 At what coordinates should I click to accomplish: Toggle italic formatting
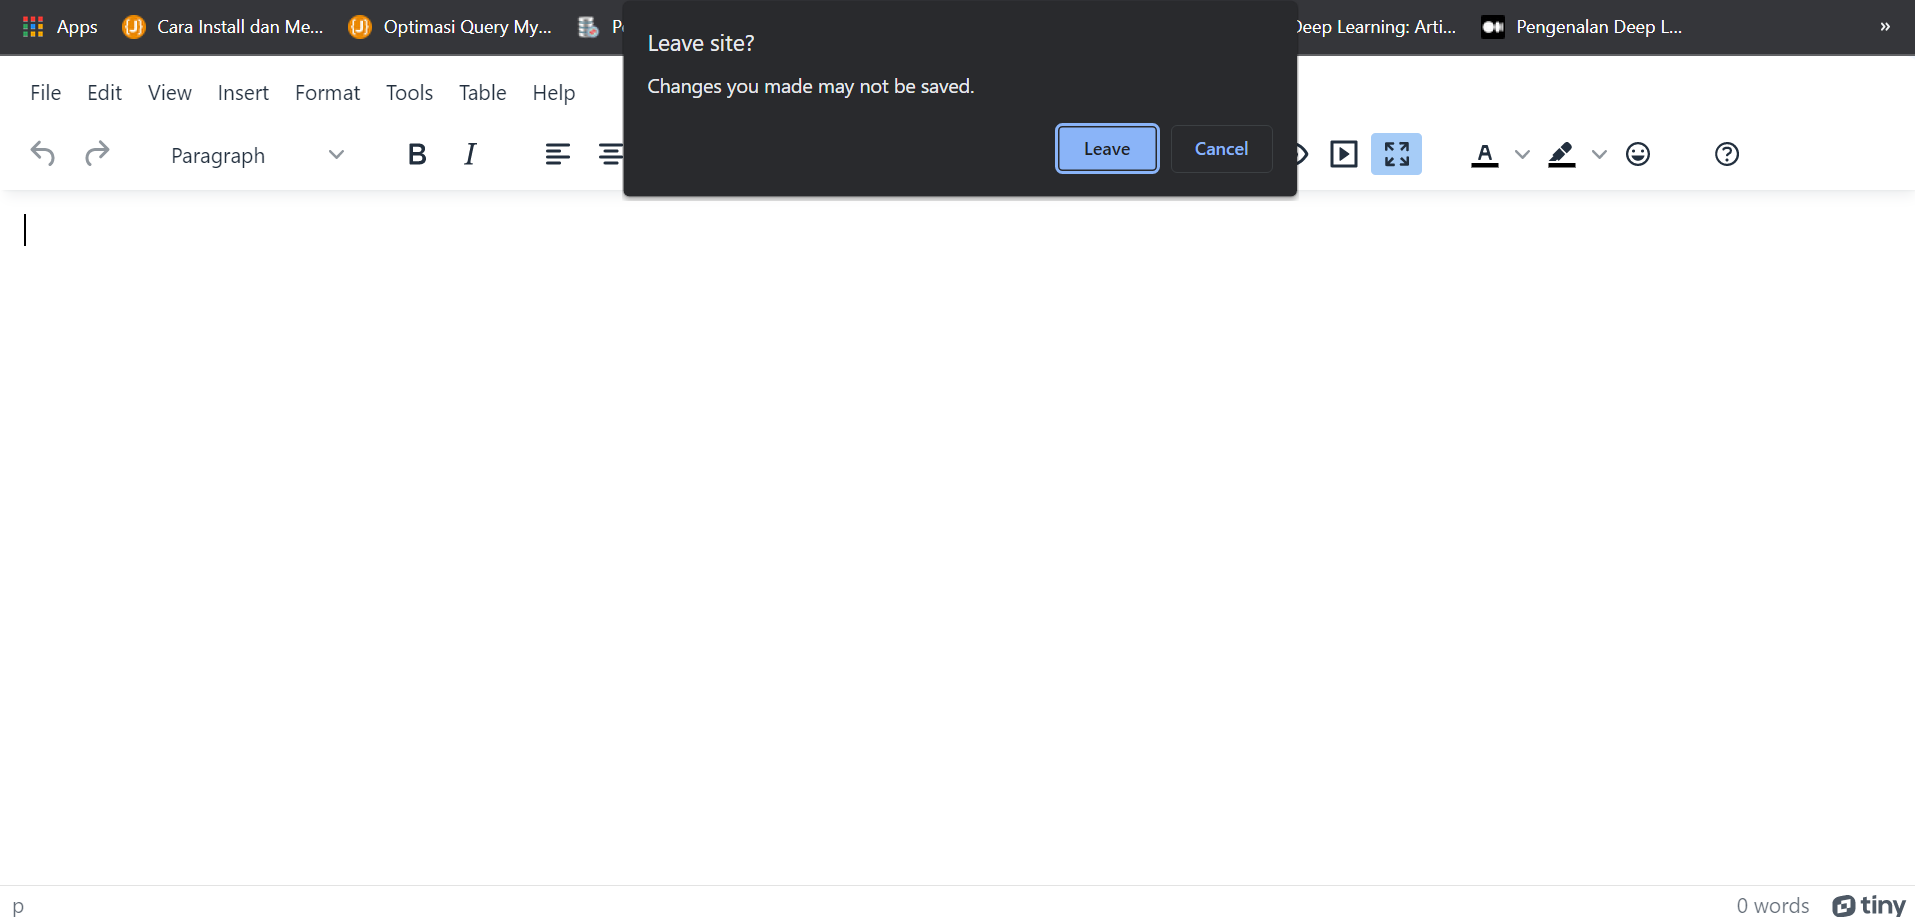[470, 154]
